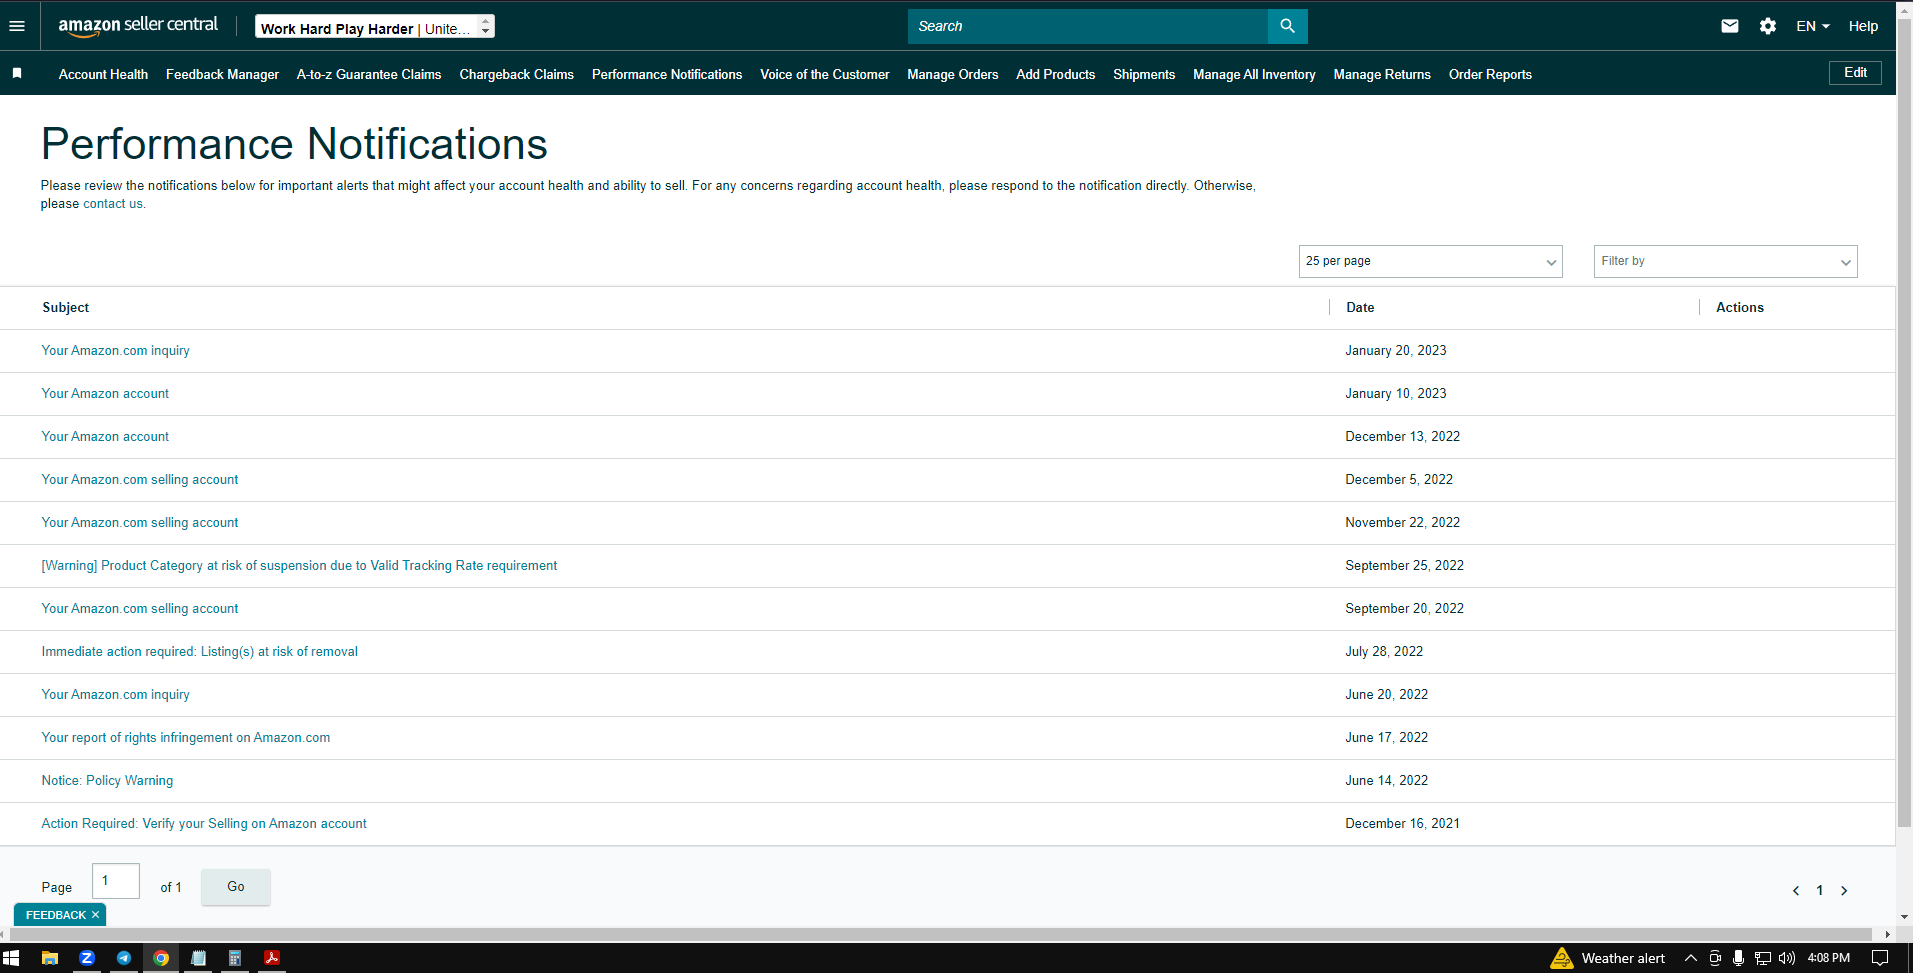Click the Amazon Seller Central logo
This screenshot has height=973, width=1913.
[138, 25]
